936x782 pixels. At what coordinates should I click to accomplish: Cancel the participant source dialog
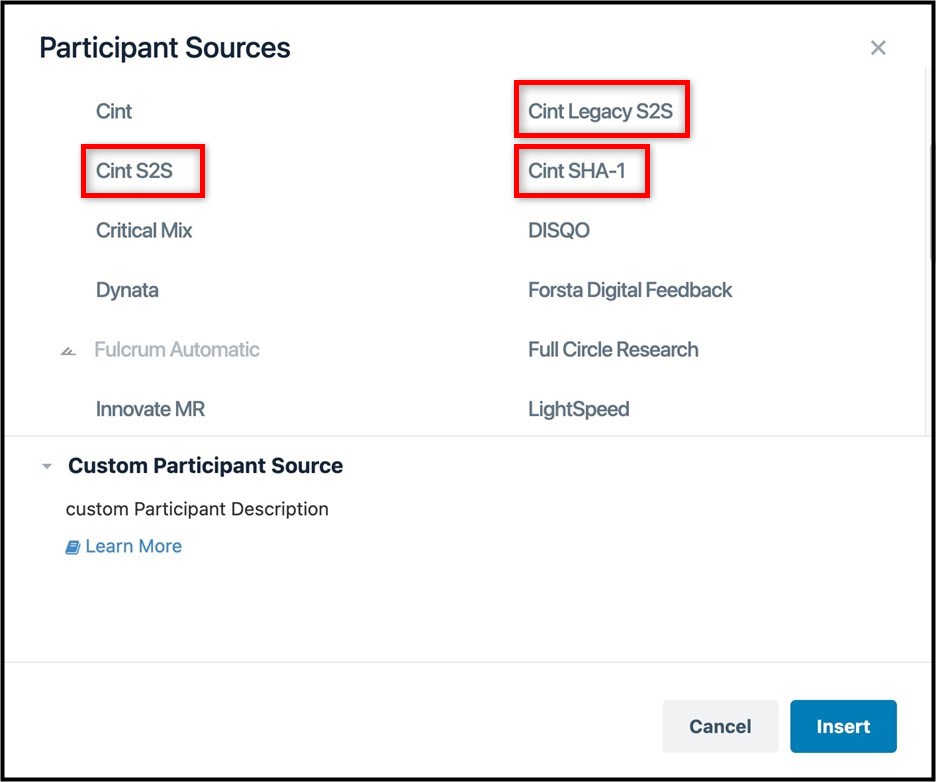[720, 726]
